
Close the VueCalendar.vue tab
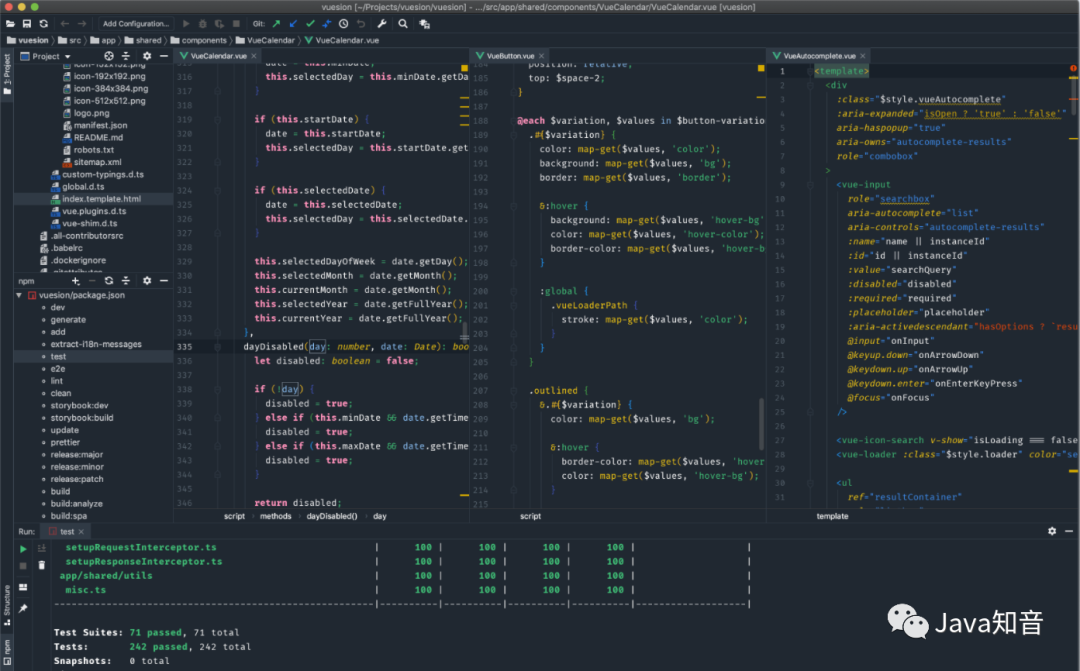coord(253,56)
